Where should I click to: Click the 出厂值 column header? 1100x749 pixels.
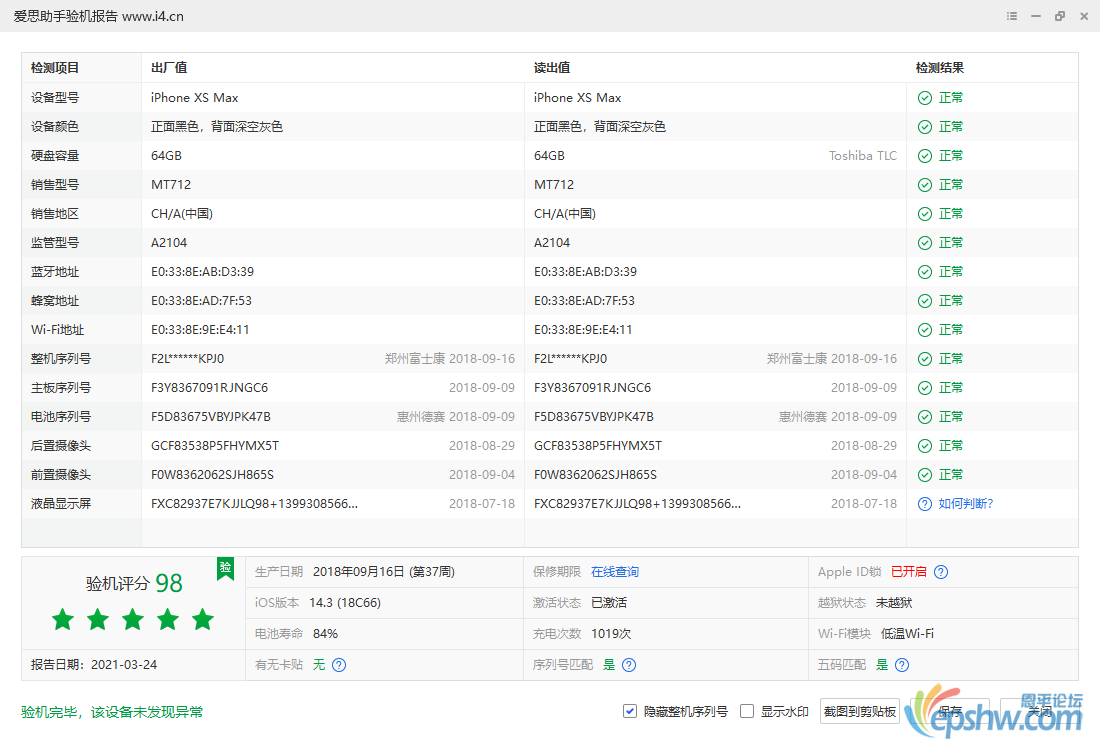(x=169, y=68)
